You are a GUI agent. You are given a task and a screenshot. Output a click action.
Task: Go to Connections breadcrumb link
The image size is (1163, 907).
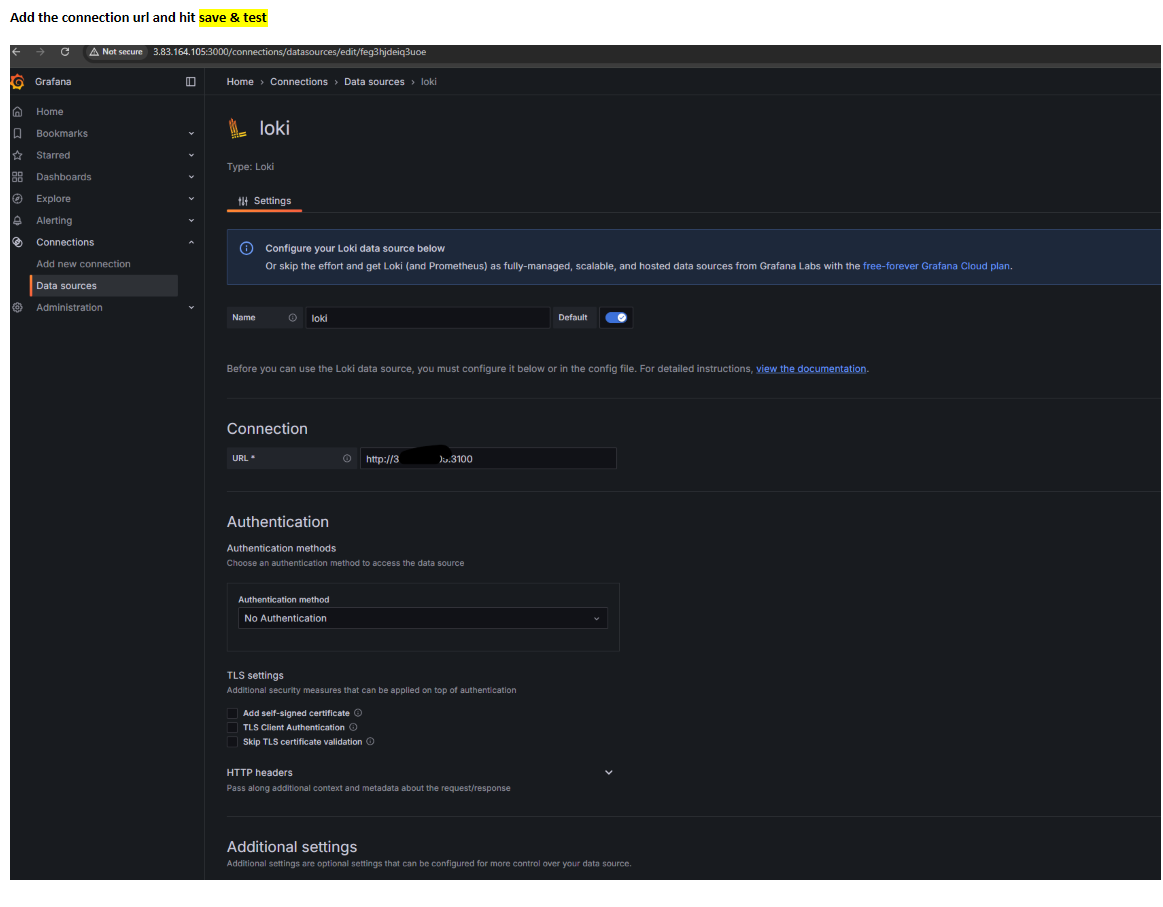click(299, 82)
